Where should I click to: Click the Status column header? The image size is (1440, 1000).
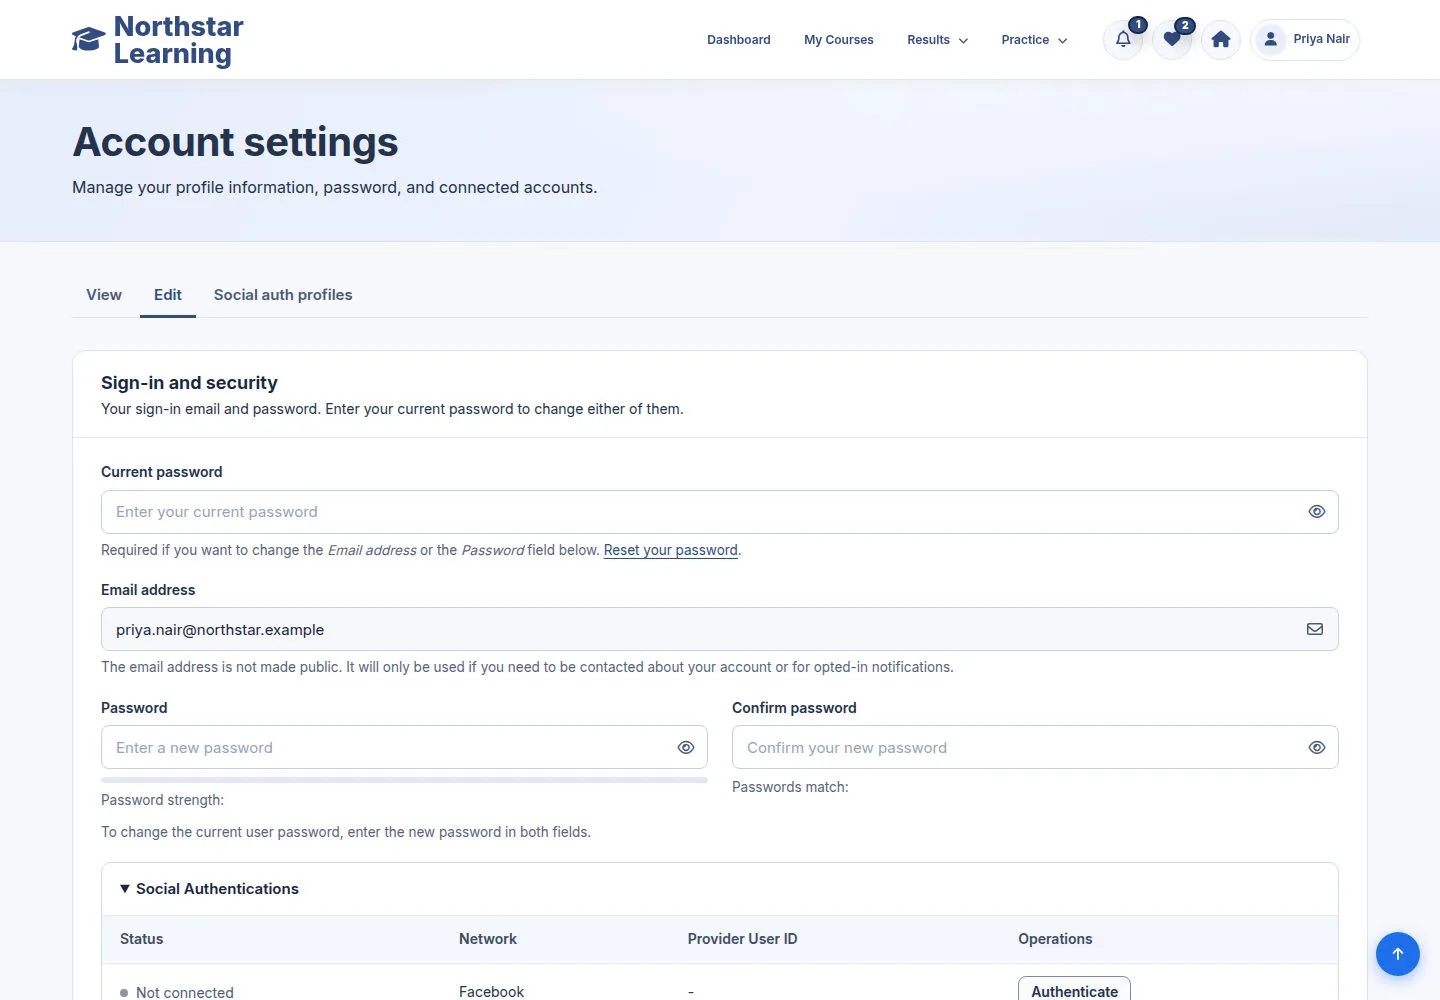click(x=141, y=939)
